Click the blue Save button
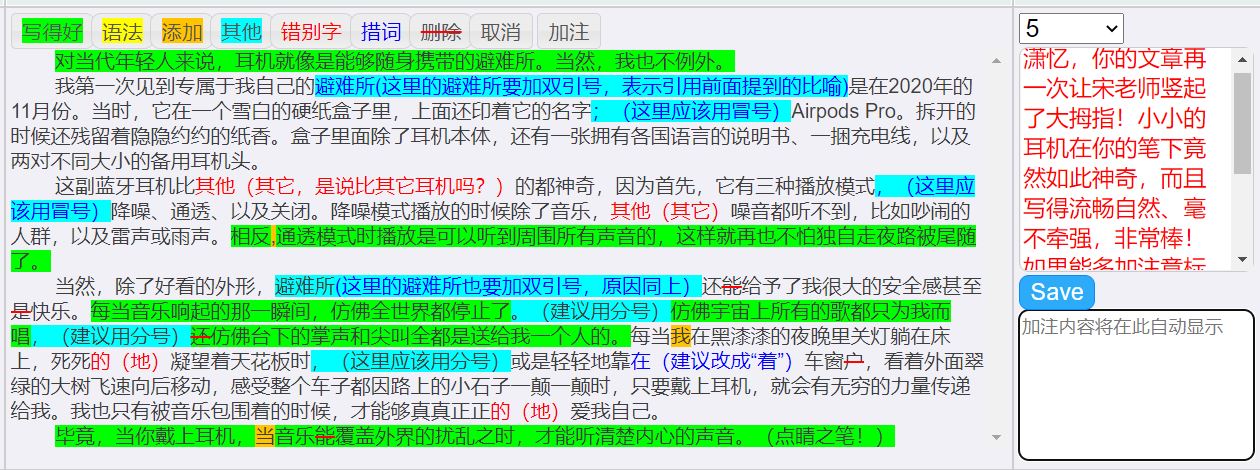 tap(1057, 292)
